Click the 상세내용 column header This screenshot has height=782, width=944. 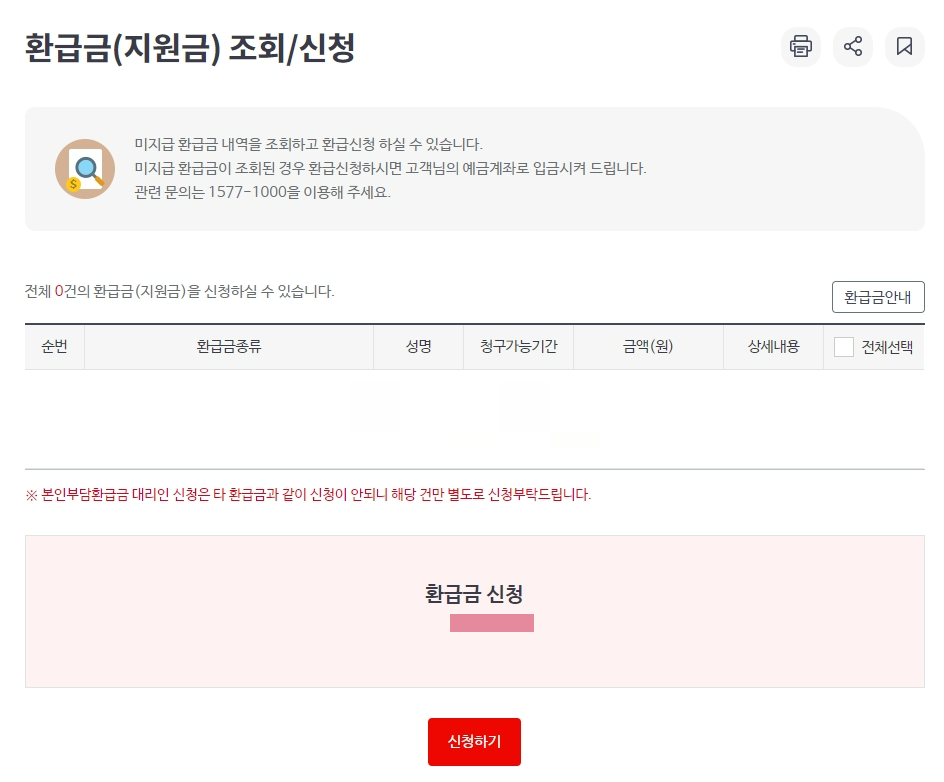click(772, 346)
